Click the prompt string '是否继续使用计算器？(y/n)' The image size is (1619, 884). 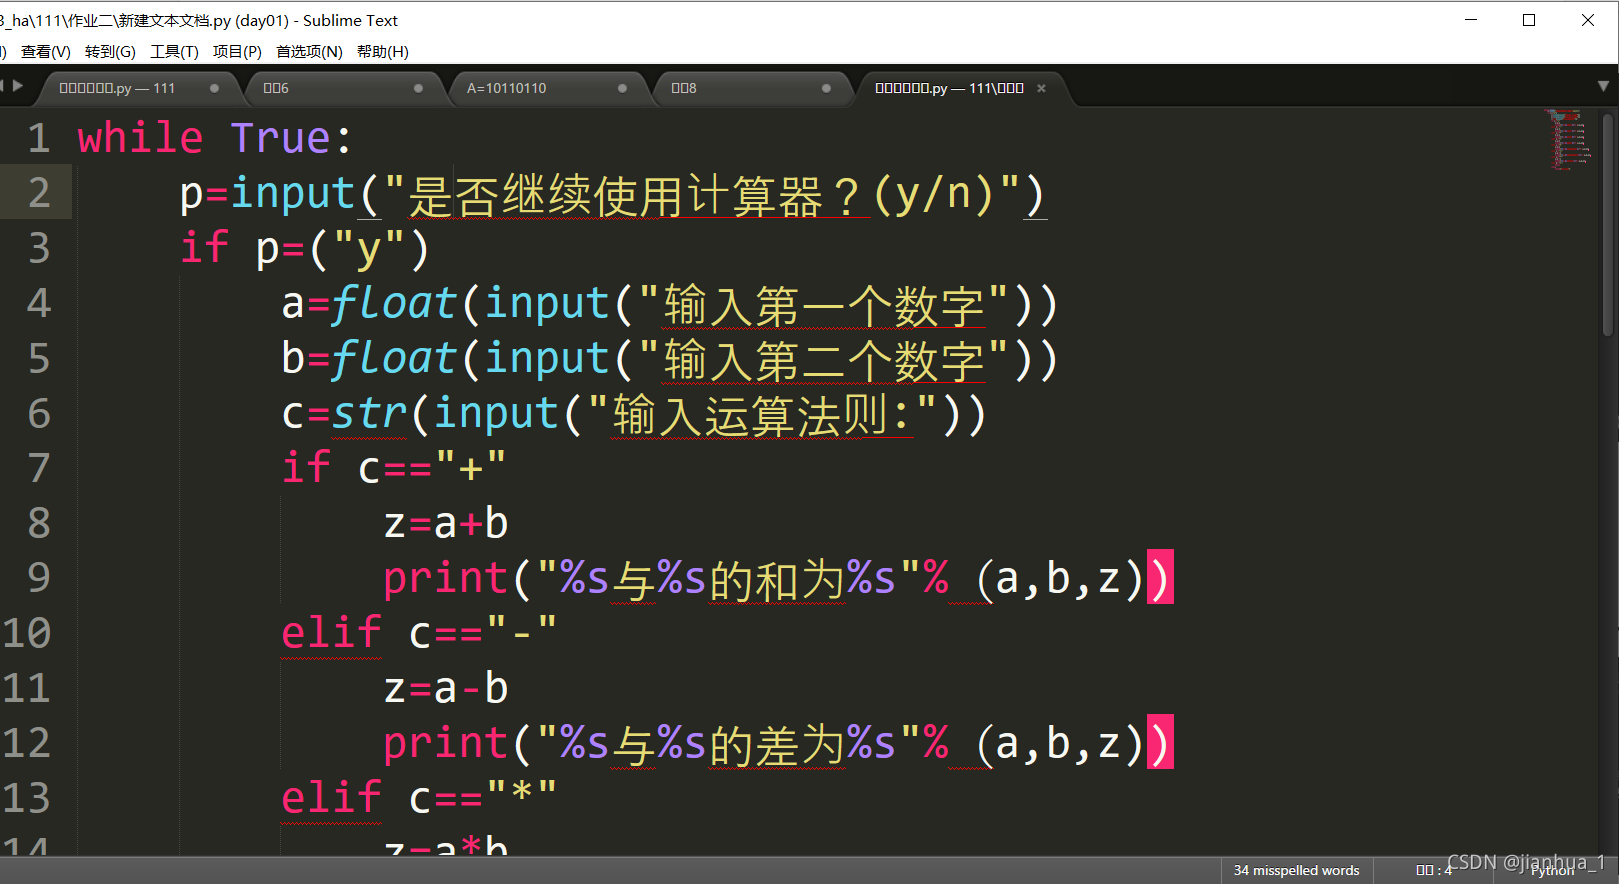[702, 195]
